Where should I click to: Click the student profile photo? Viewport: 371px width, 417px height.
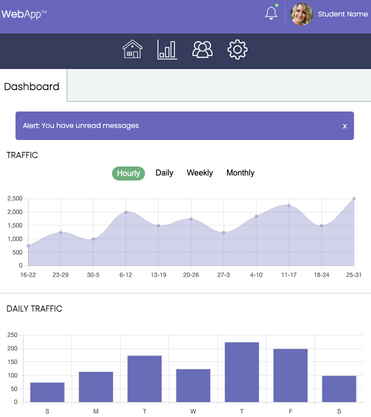(x=301, y=14)
